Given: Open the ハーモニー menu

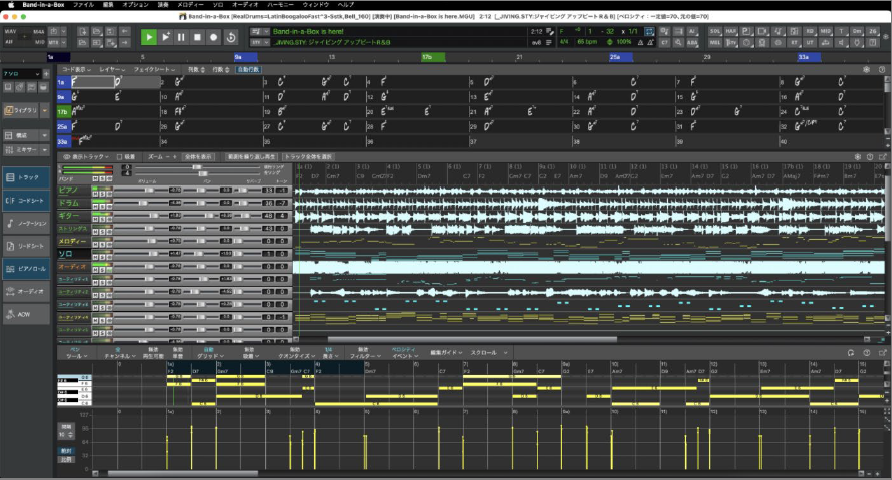Looking at the screenshot, I should pos(280,5).
